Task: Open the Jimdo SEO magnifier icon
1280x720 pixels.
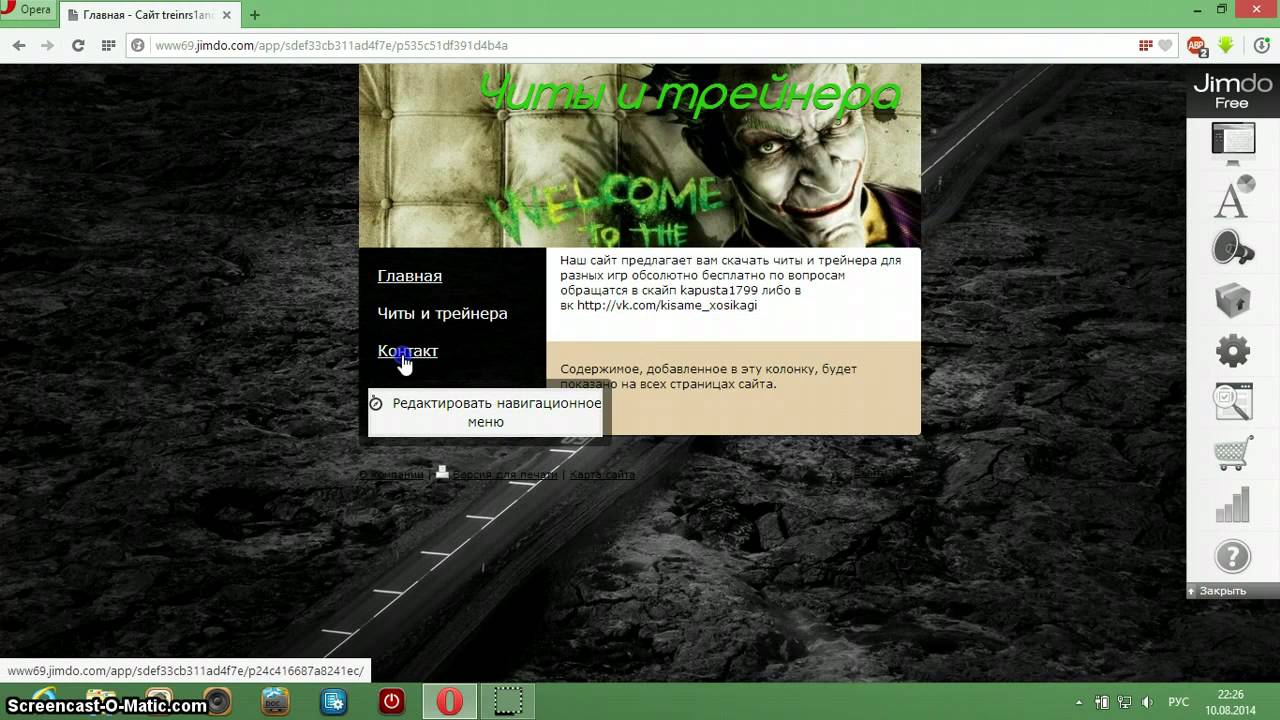Action: click(x=1233, y=402)
